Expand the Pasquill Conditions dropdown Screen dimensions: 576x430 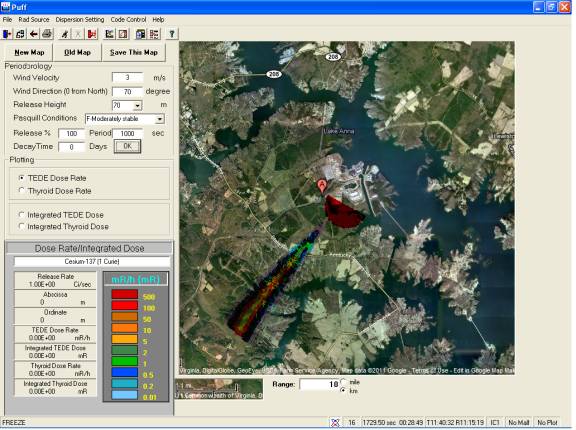click(x=159, y=119)
